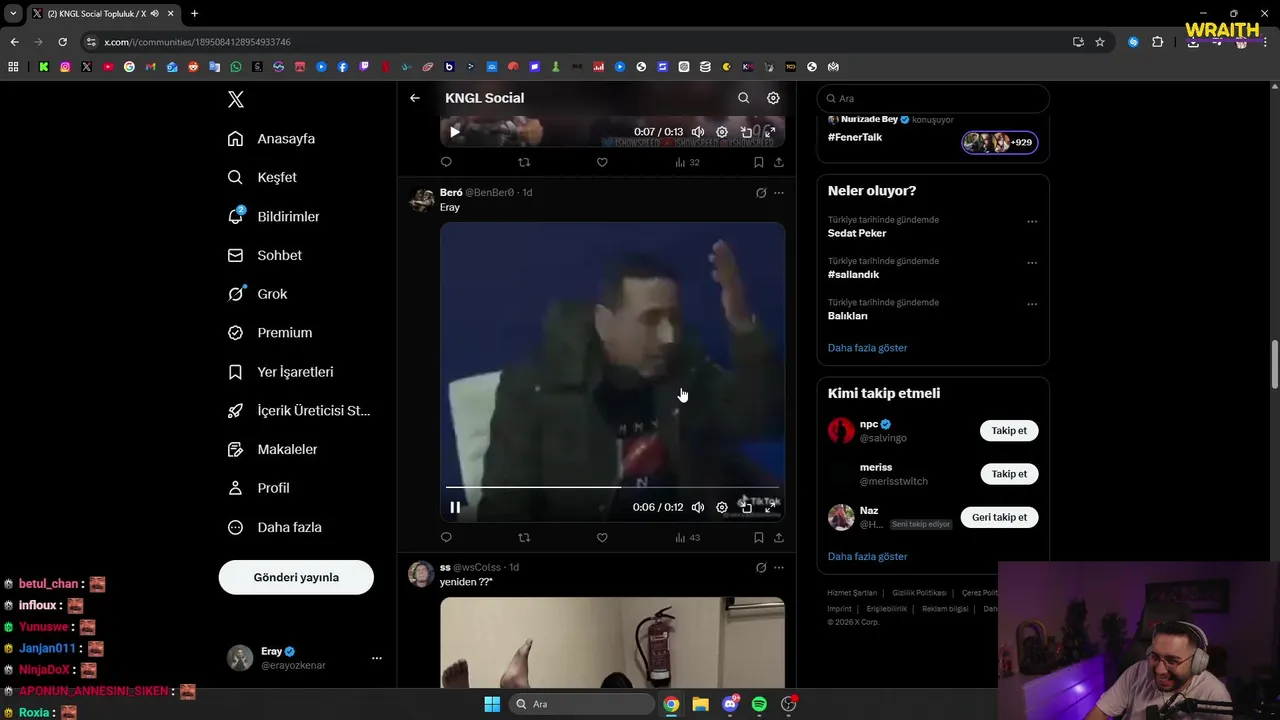The image size is (1280, 720).
Task: View analytics of Beró's post (43)
Action: tap(687, 538)
